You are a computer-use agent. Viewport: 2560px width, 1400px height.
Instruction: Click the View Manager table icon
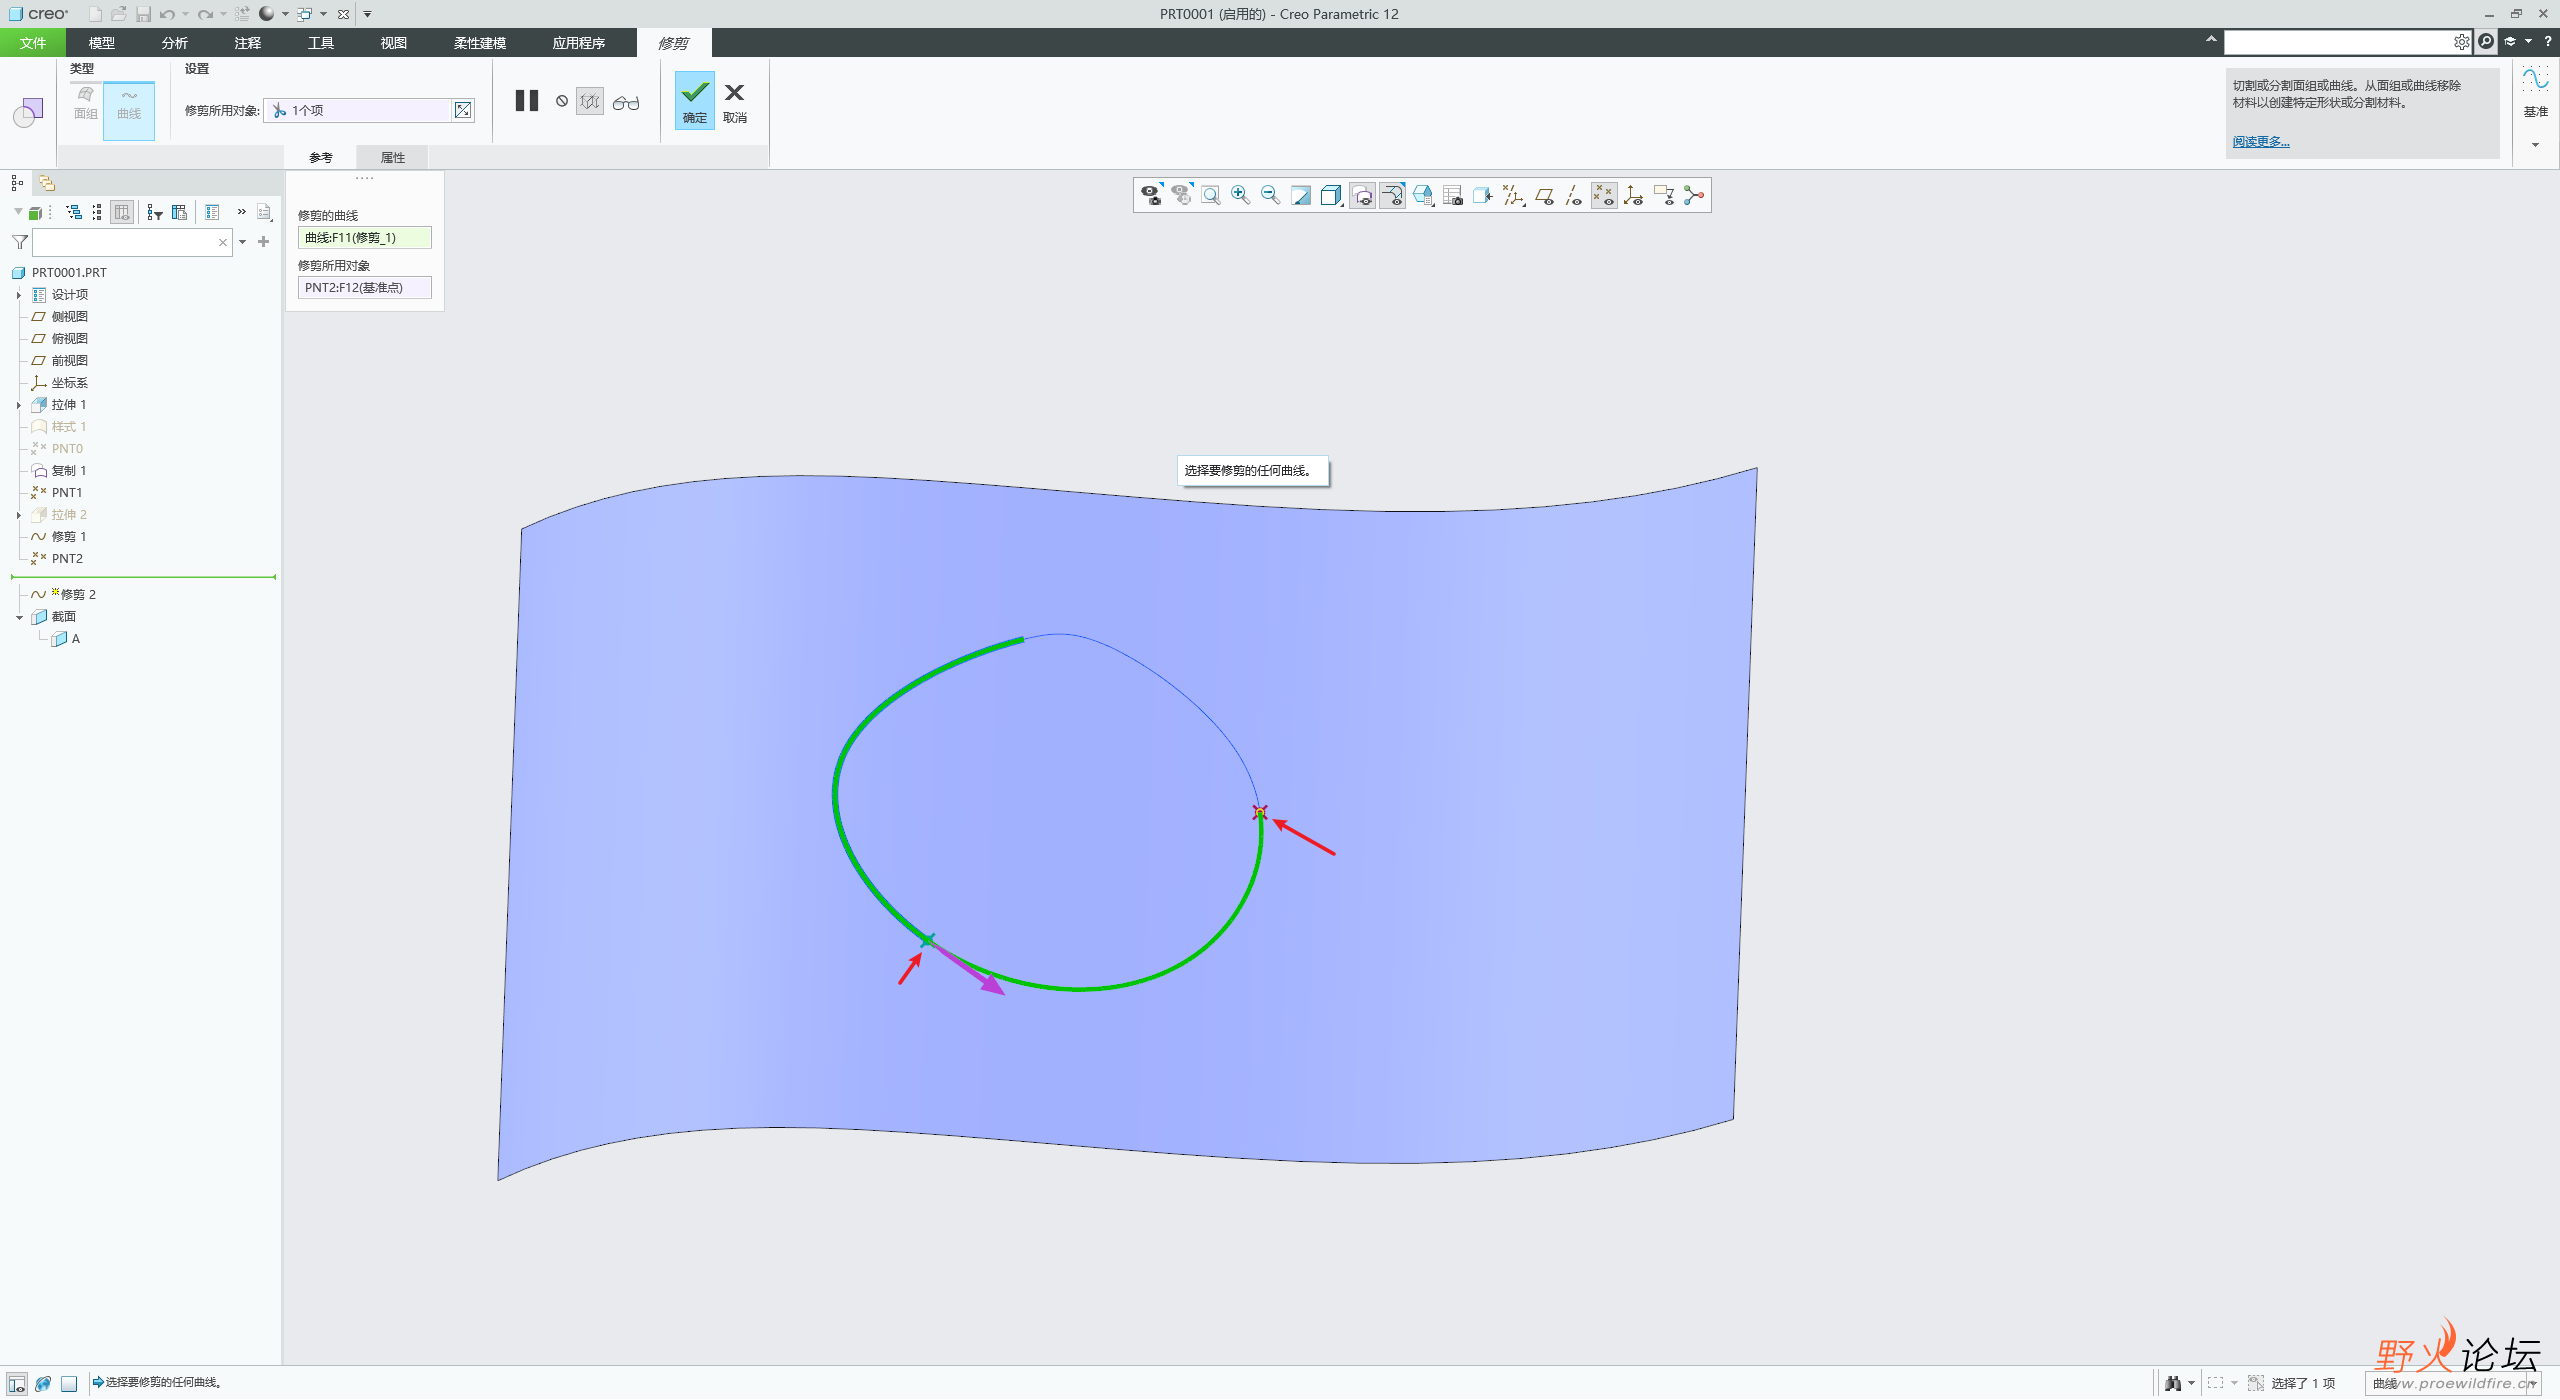tap(1452, 196)
